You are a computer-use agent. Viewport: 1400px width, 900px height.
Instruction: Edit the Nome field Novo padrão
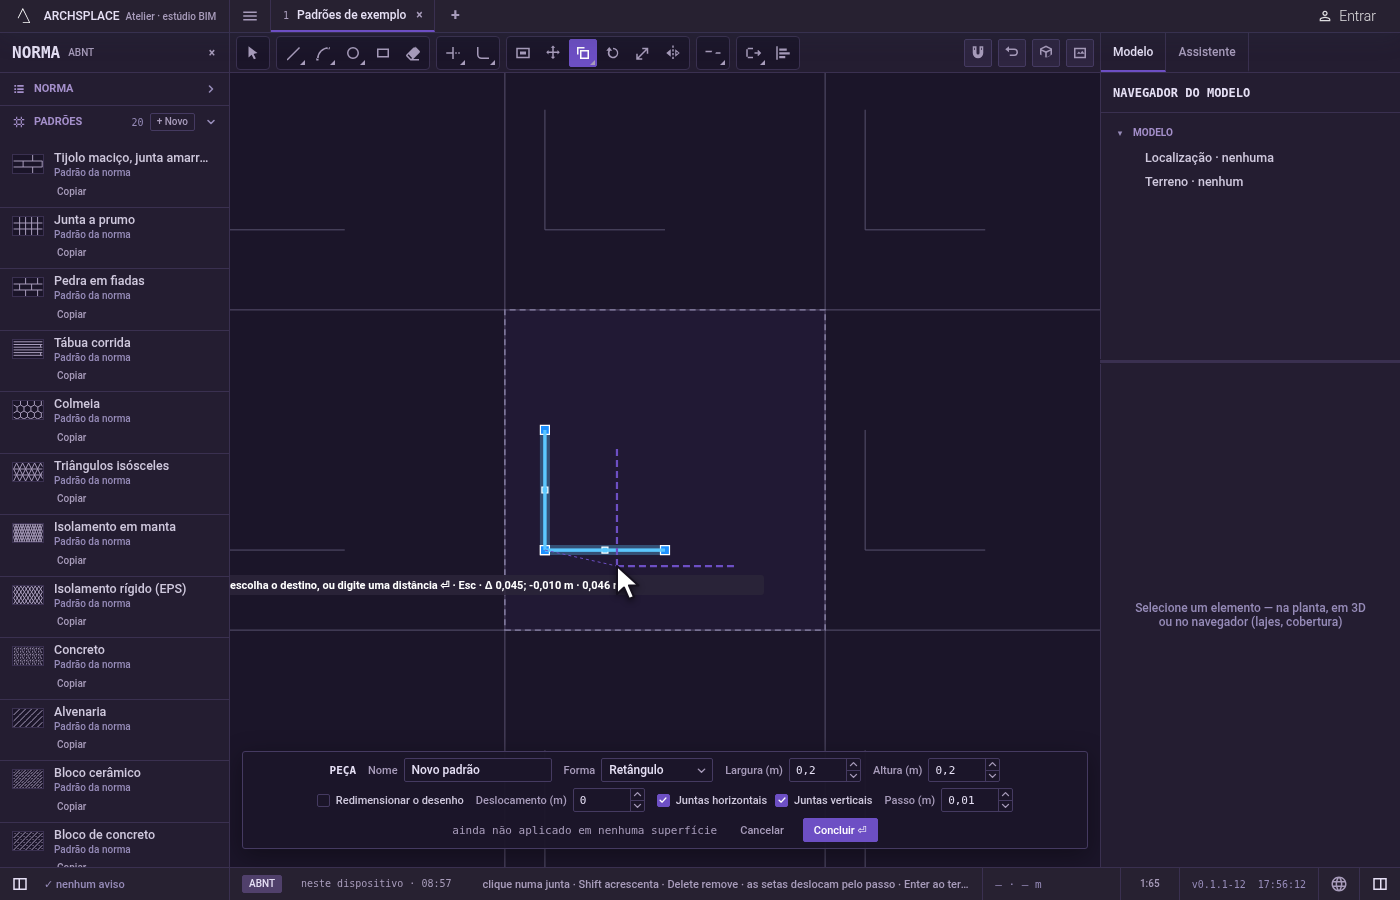(478, 770)
